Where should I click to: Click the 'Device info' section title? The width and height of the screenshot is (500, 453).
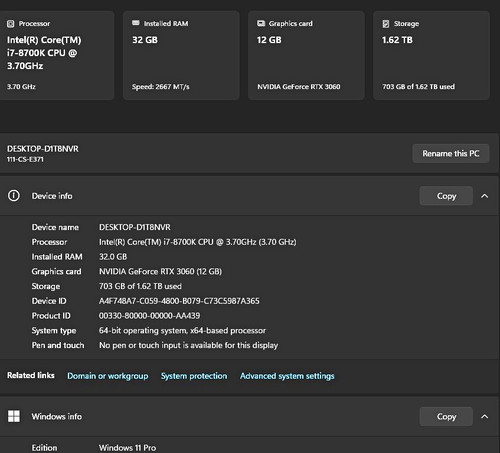[x=52, y=196]
